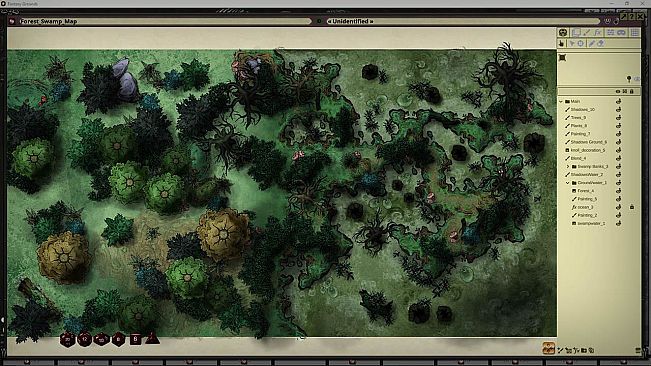651x366 pixels.
Task: Select the eraser tool
Action: [x=601, y=43]
